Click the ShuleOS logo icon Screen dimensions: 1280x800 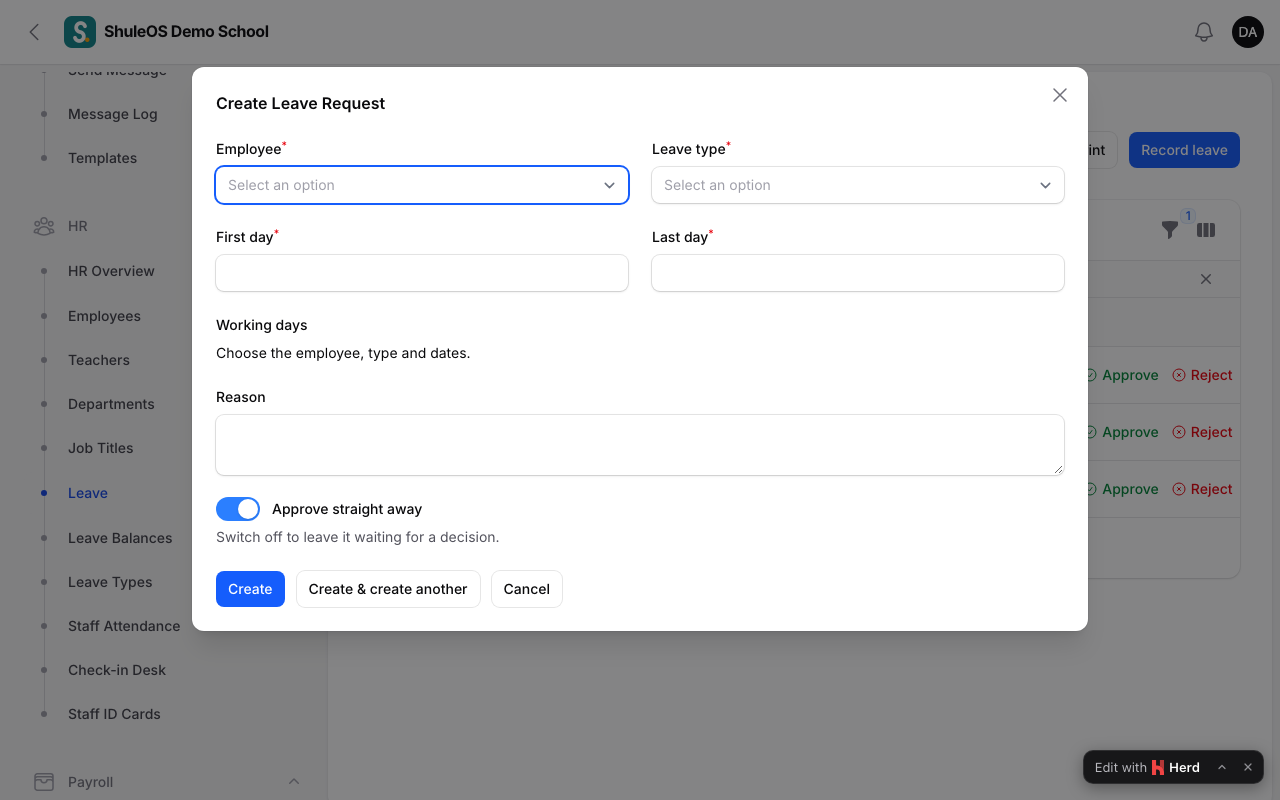pyautogui.click(x=80, y=32)
